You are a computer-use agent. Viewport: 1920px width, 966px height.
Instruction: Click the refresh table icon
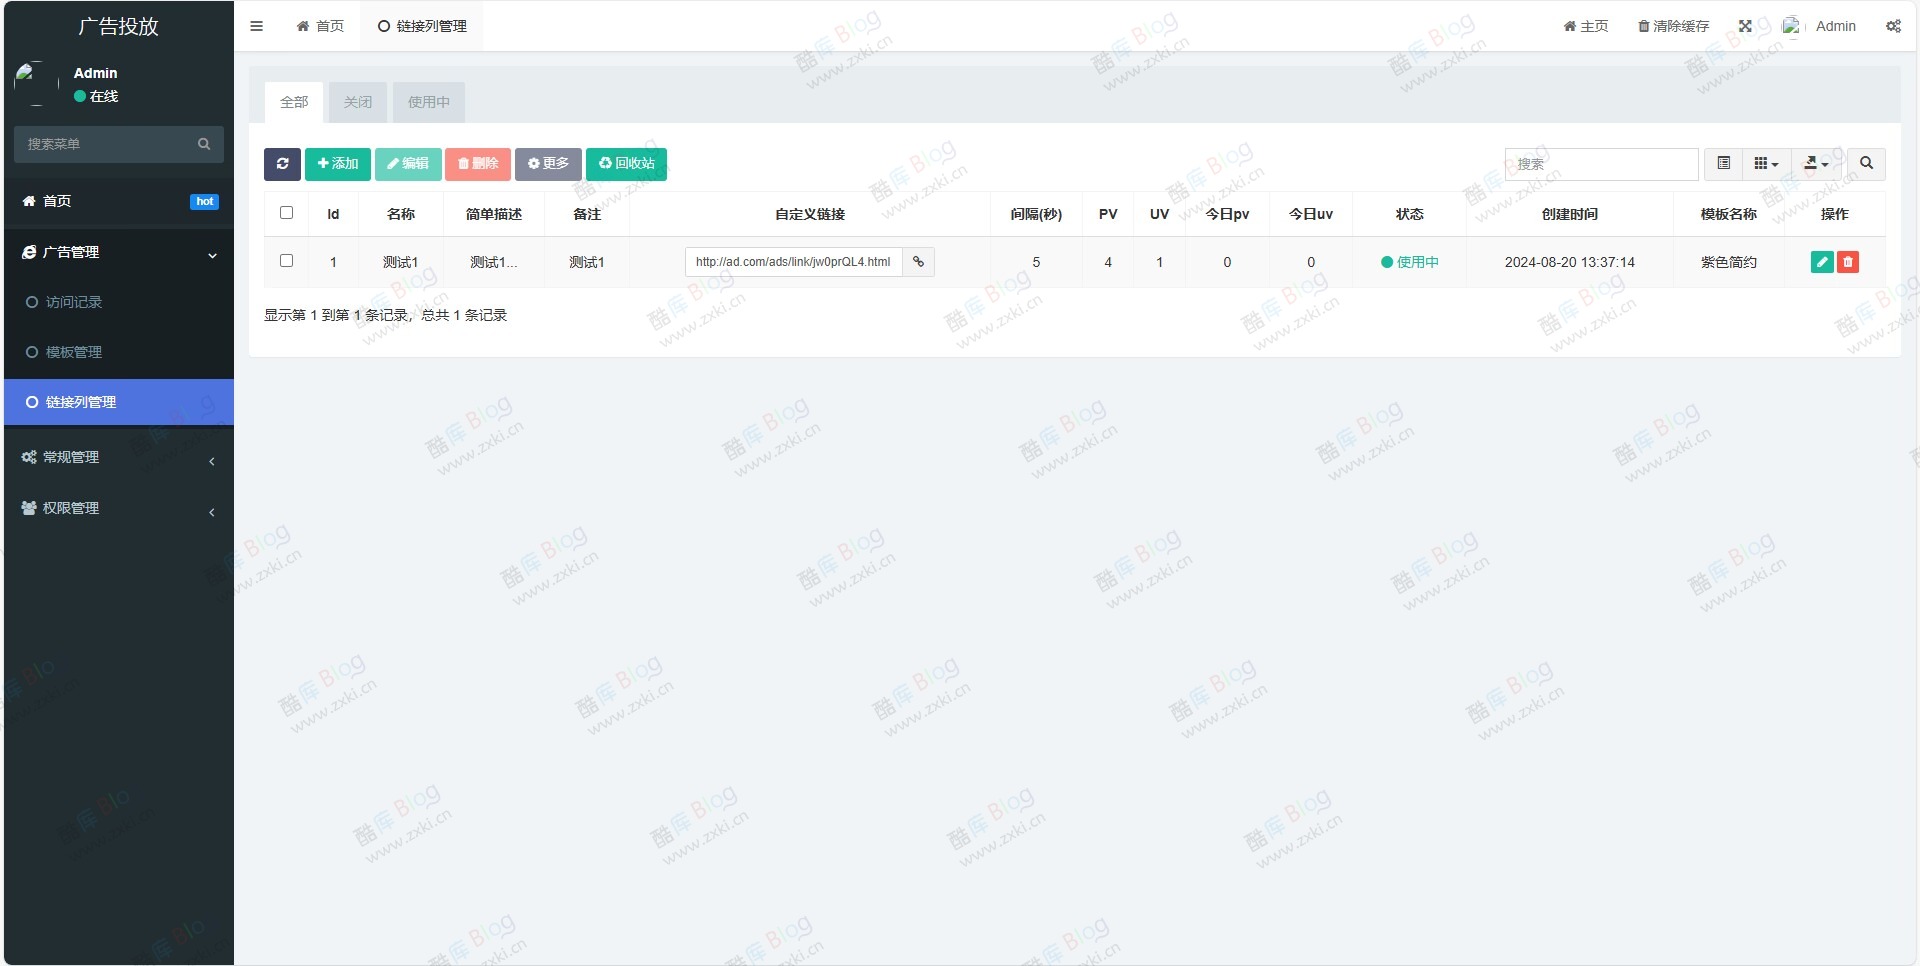click(283, 164)
